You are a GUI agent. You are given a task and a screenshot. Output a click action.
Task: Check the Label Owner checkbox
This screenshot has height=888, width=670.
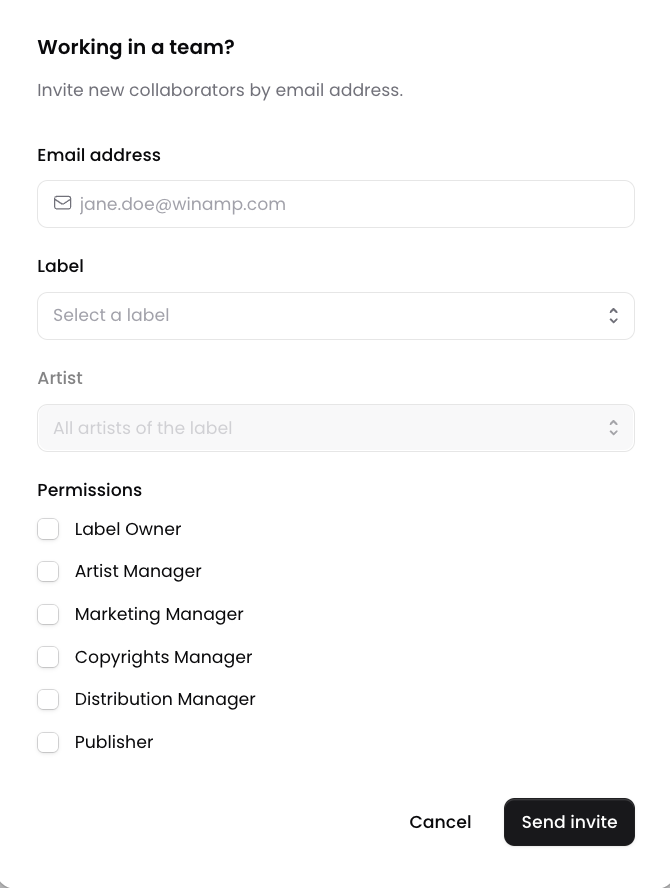pos(48,529)
